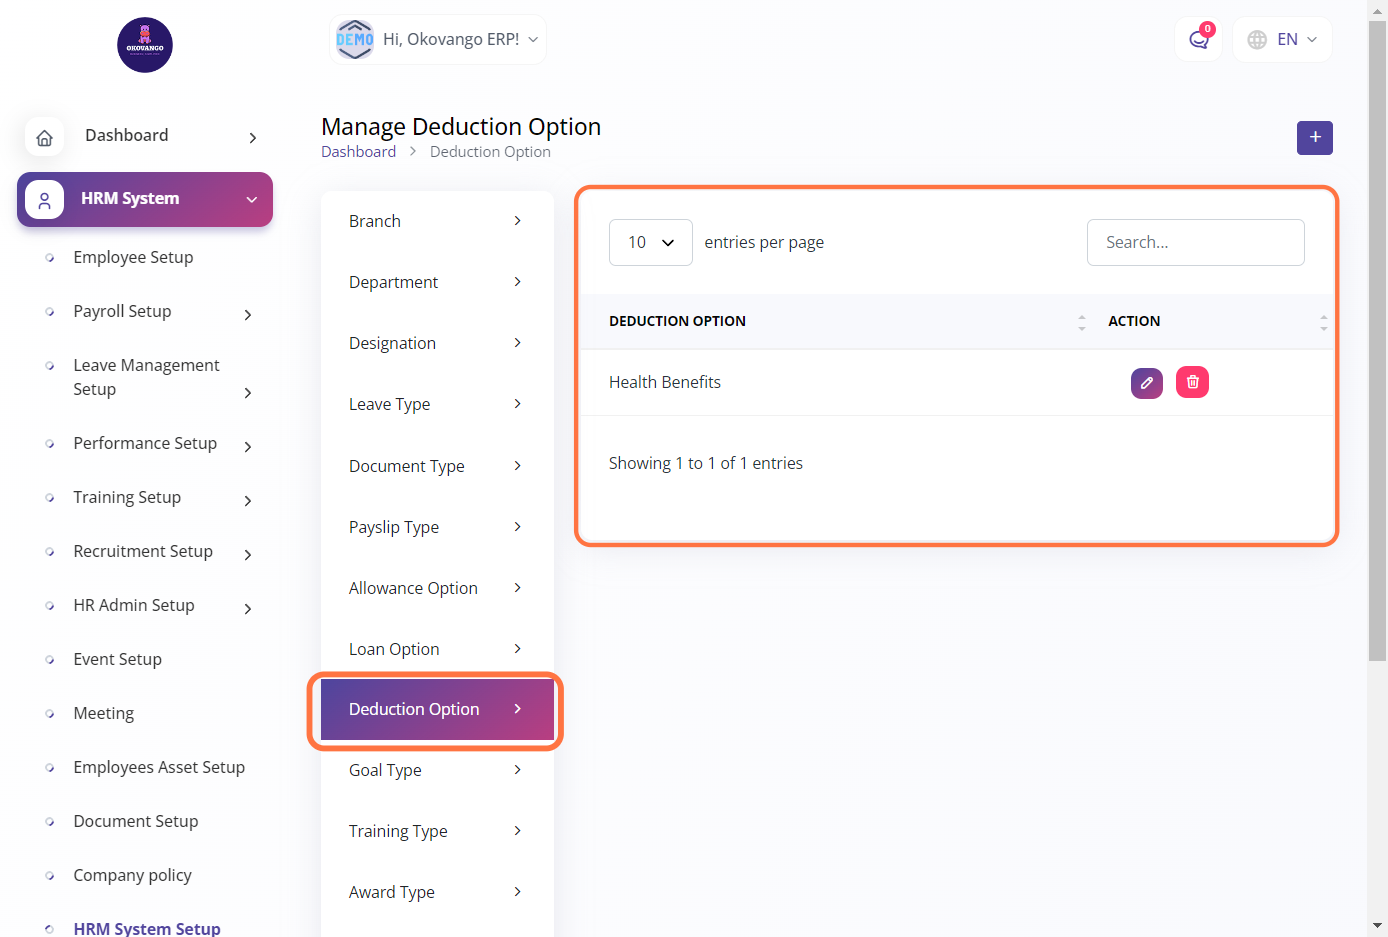The height and width of the screenshot is (937, 1388).
Task: Open the entries per page dropdown
Action: (x=650, y=243)
